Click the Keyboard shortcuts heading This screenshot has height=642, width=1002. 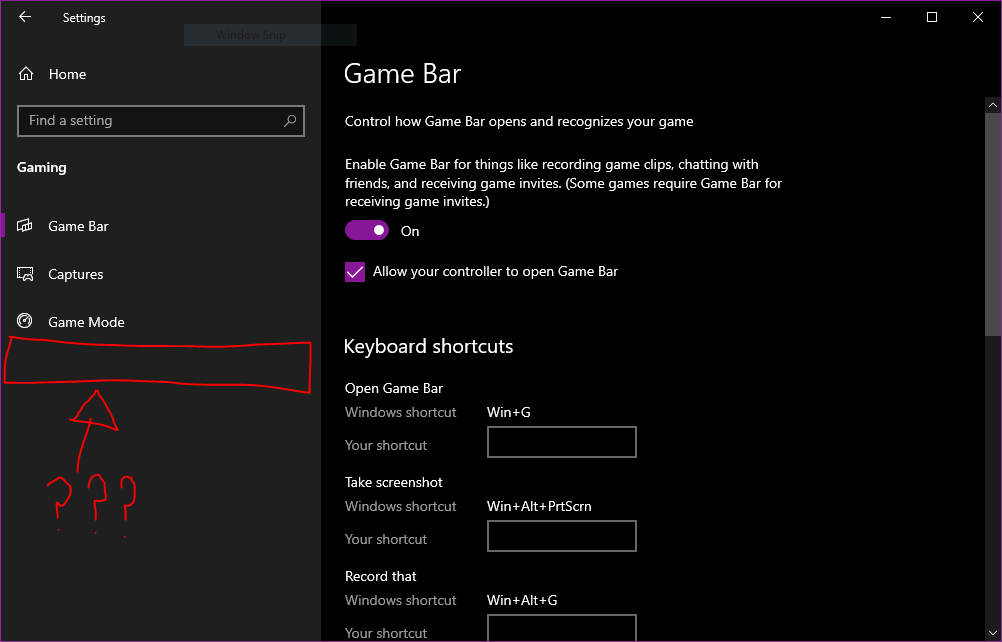click(x=428, y=346)
